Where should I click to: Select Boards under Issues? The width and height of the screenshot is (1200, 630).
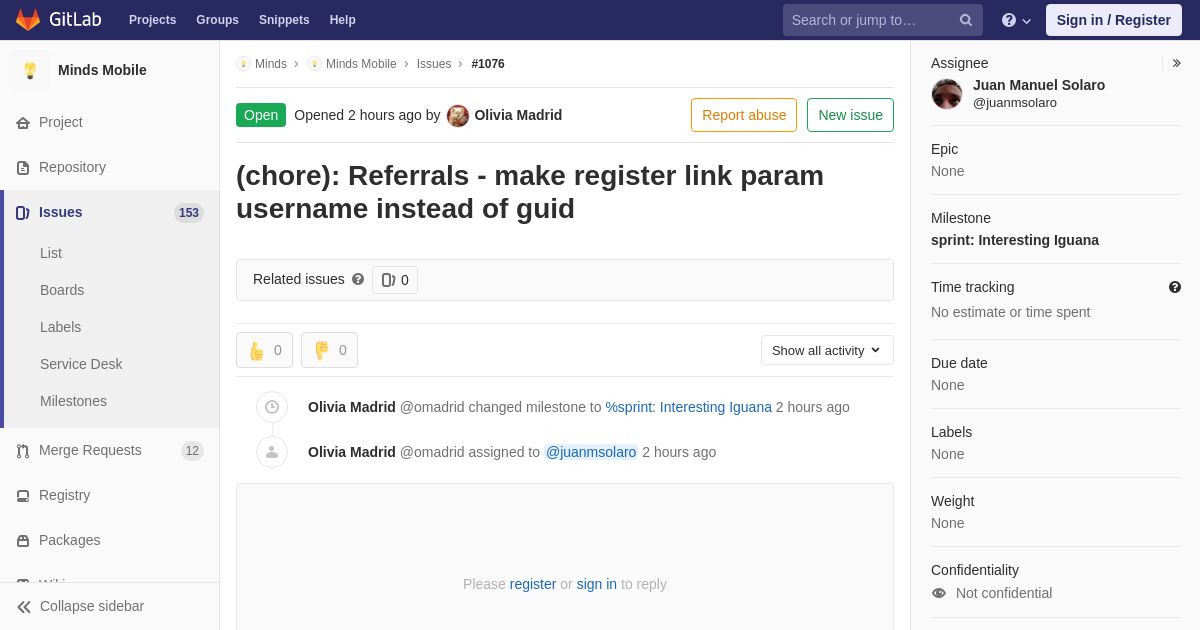[x=62, y=290]
